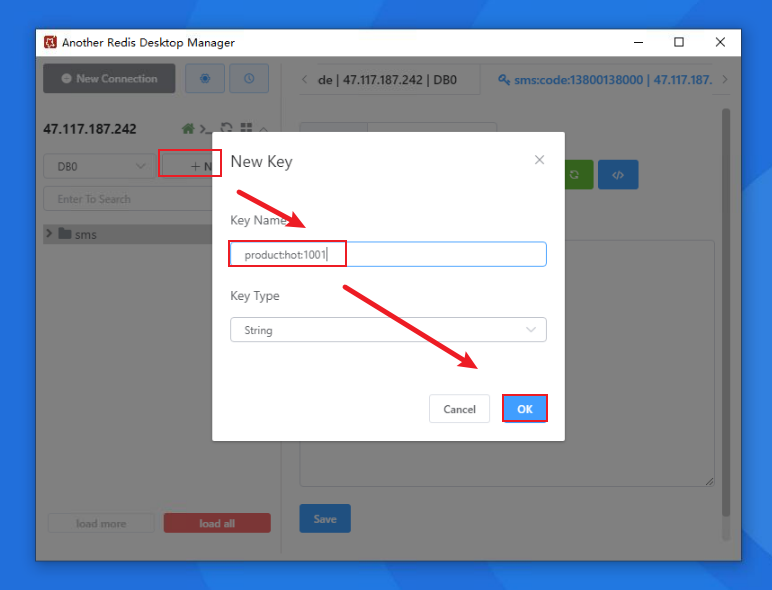
Task: Focus the Enter To Search field
Action: 128,199
